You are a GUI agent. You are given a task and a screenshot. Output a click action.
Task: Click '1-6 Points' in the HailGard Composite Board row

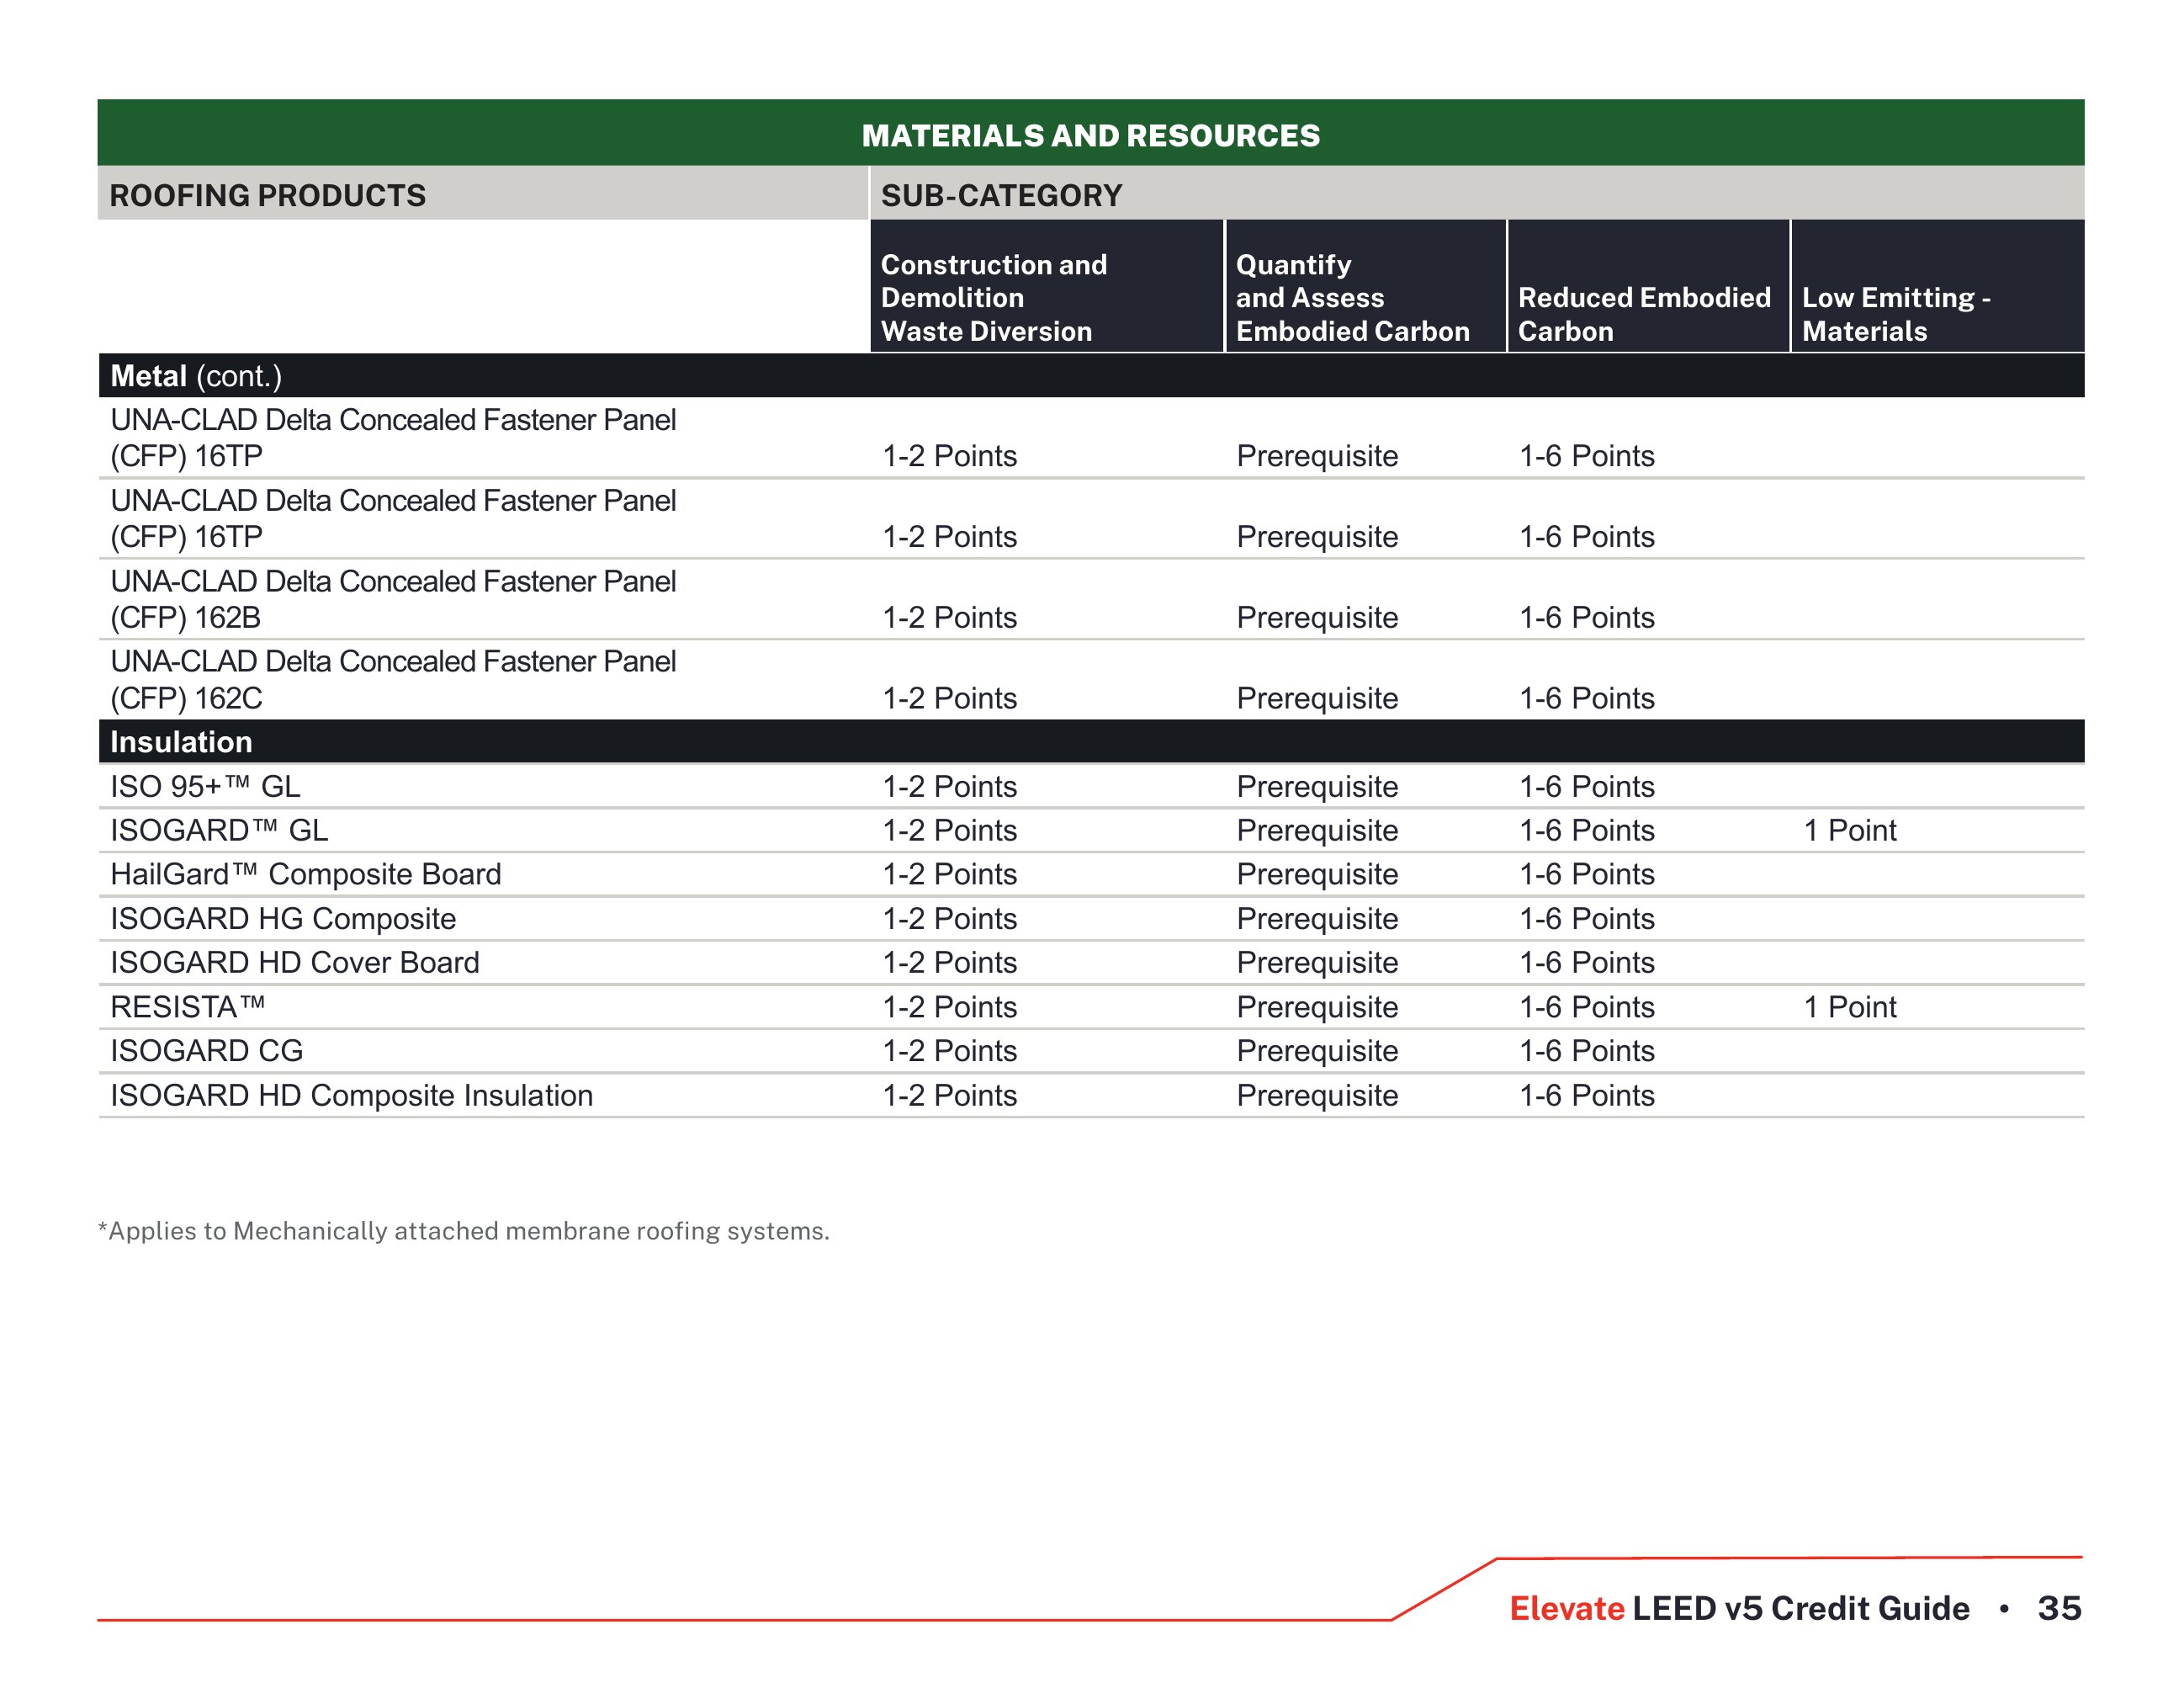click(x=1587, y=874)
